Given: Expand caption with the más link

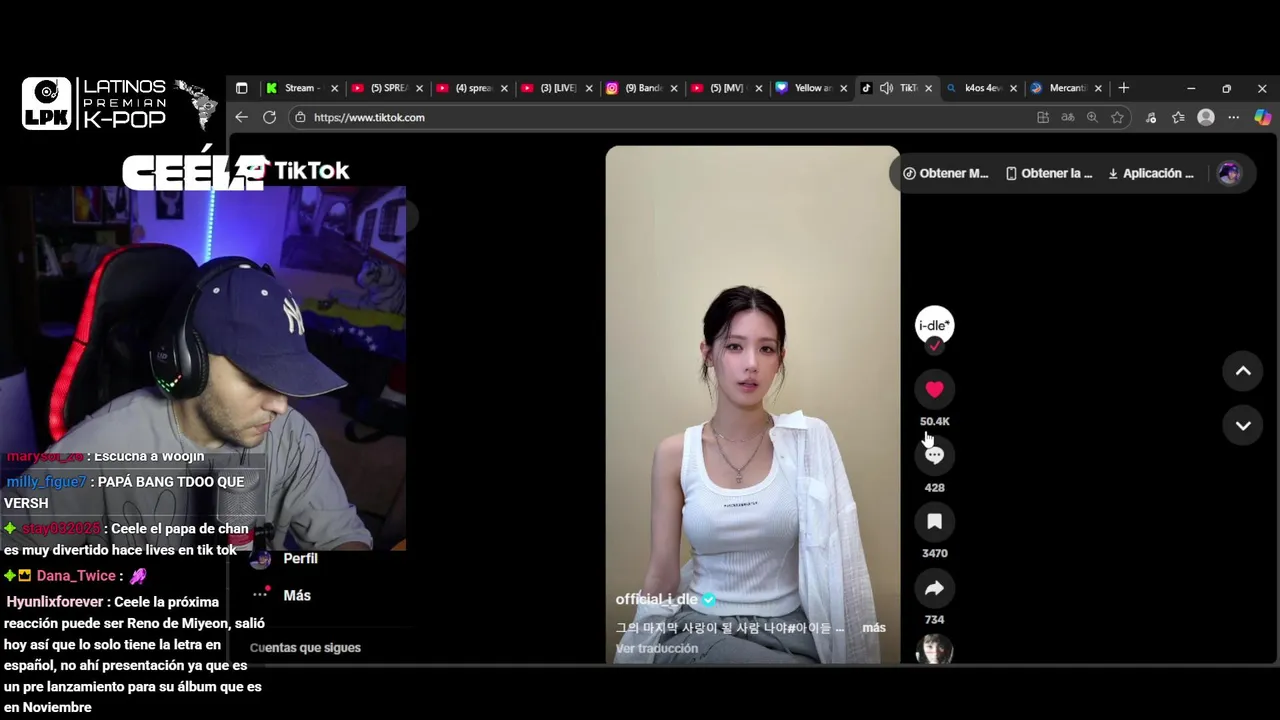Looking at the screenshot, I should (x=873, y=628).
